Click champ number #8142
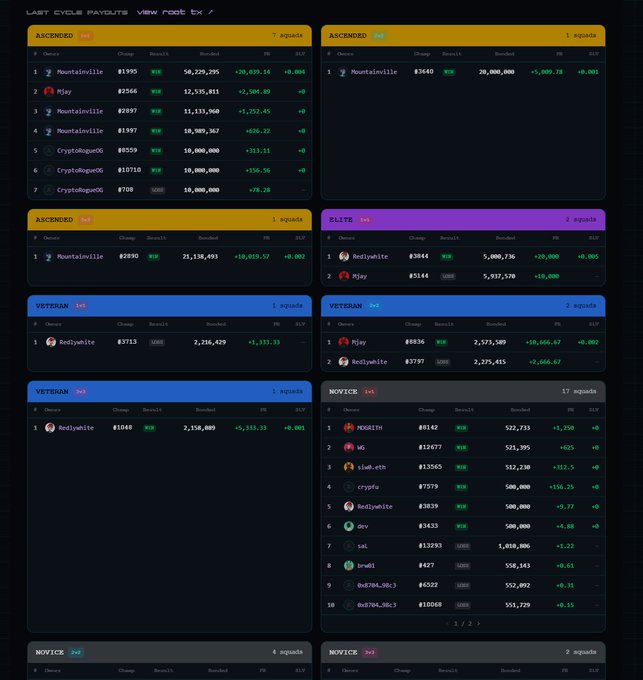 pyautogui.click(x=428, y=428)
